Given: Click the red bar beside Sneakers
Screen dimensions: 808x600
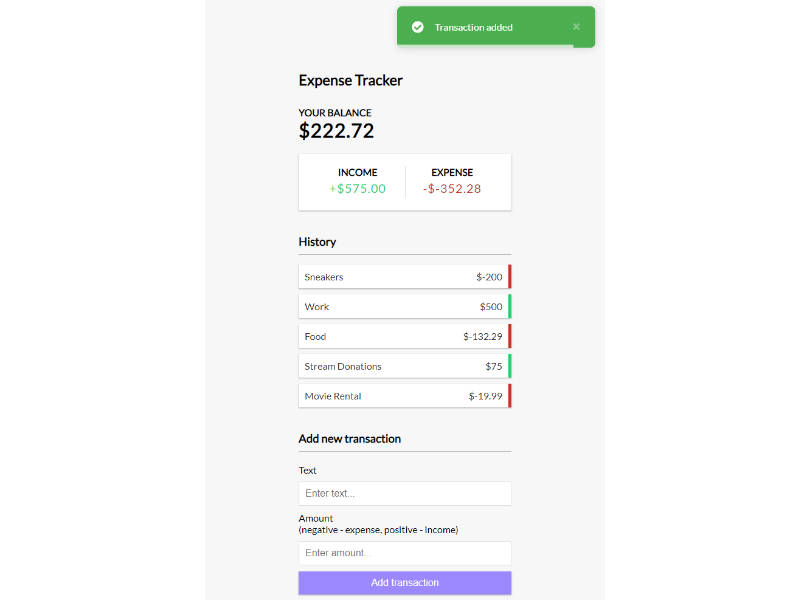Looking at the screenshot, I should tap(509, 277).
